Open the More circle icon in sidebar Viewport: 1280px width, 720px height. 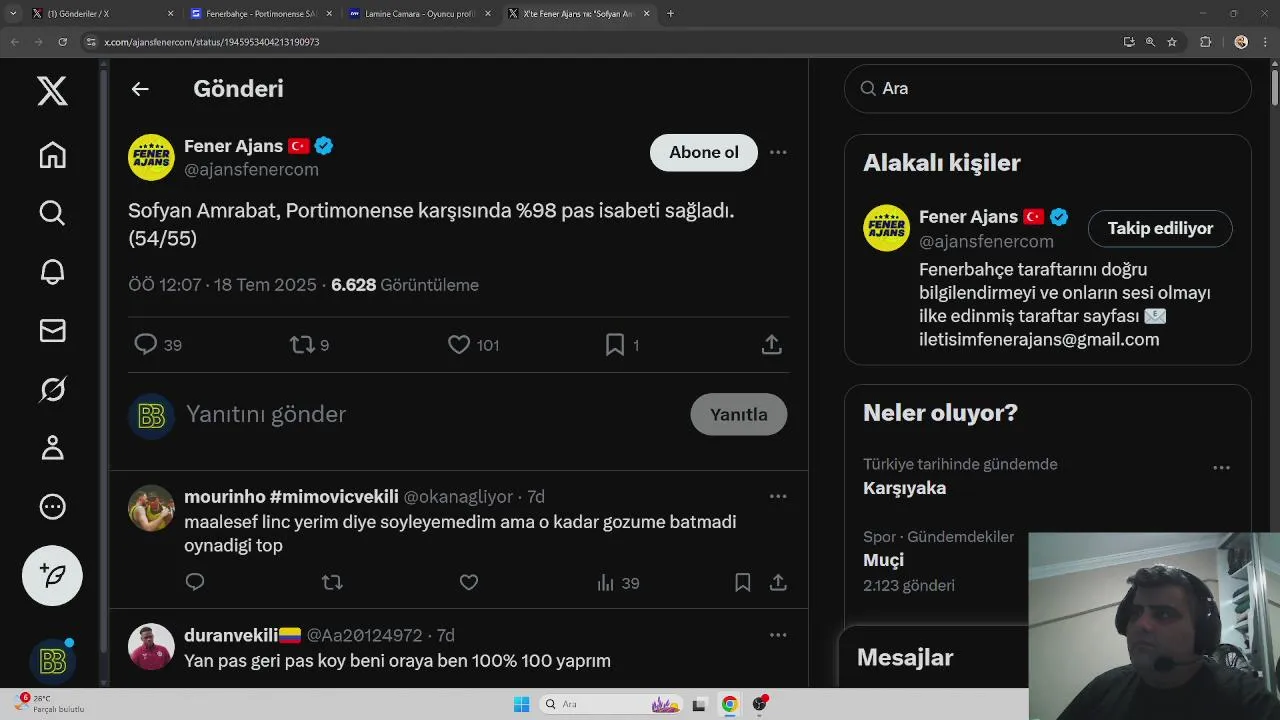tap(52, 507)
